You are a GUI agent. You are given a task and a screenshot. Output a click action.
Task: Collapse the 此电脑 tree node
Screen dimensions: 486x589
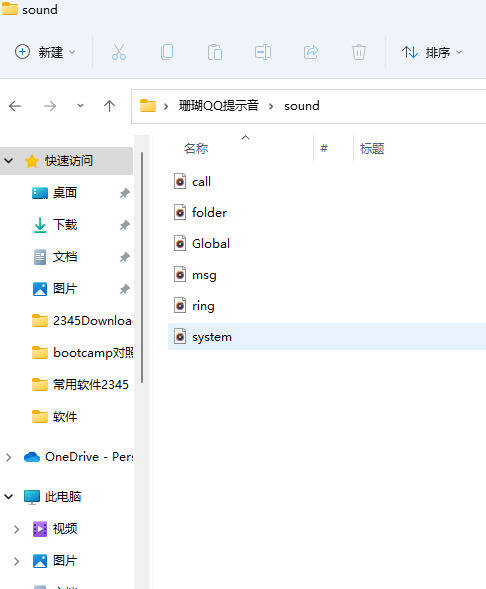[9, 497]
